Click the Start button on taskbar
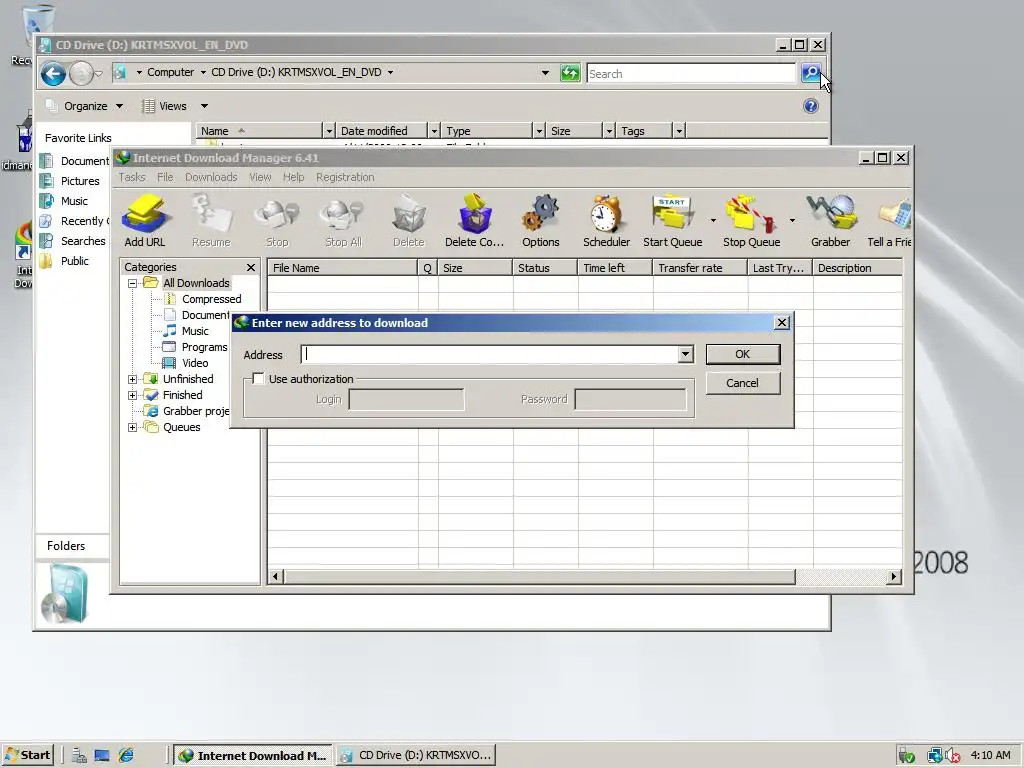Image resolution: width=1024 pixels, height=768 pixels. click(x=28, y=755)
